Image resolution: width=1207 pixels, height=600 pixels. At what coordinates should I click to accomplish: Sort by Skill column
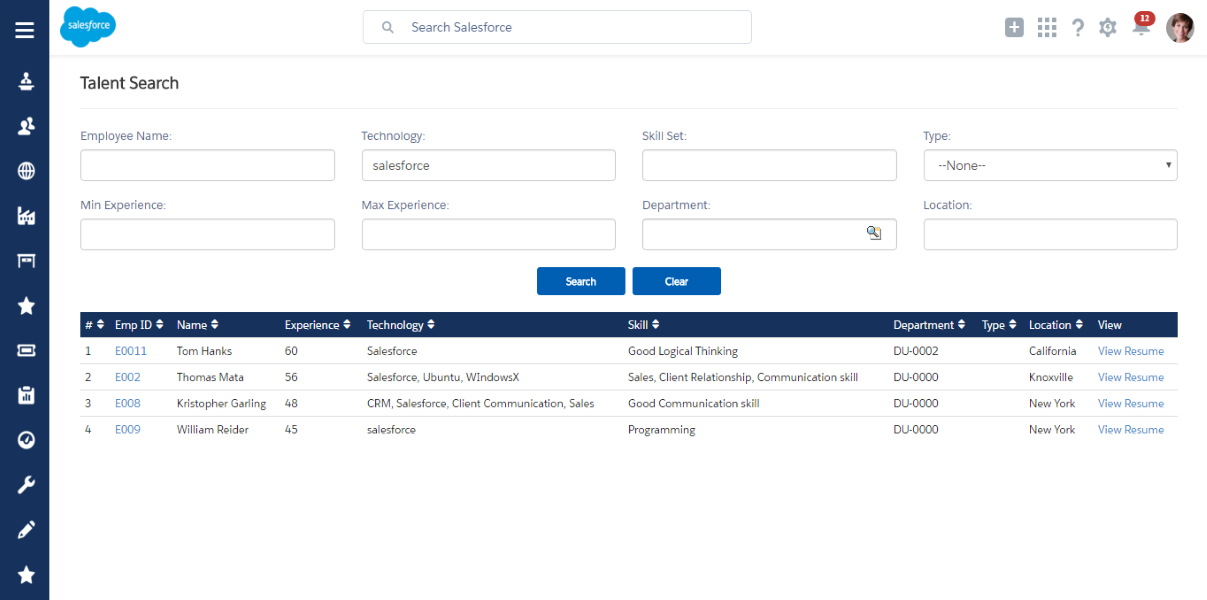click(x=643, y=325)
